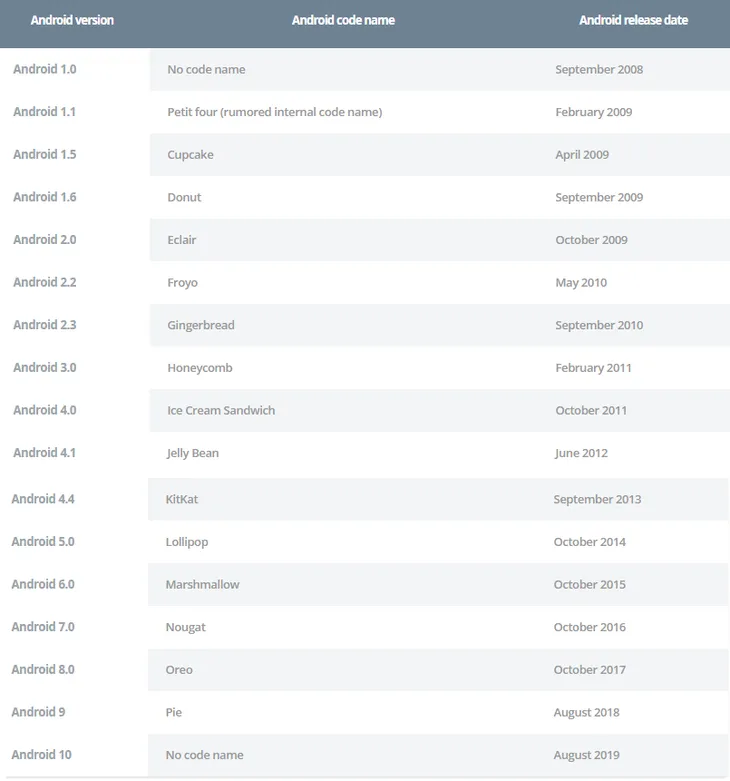Click the 'June 2012' release date
Image resolution: width=730 pixels, height=781 pixels.
tap(581, 453)
